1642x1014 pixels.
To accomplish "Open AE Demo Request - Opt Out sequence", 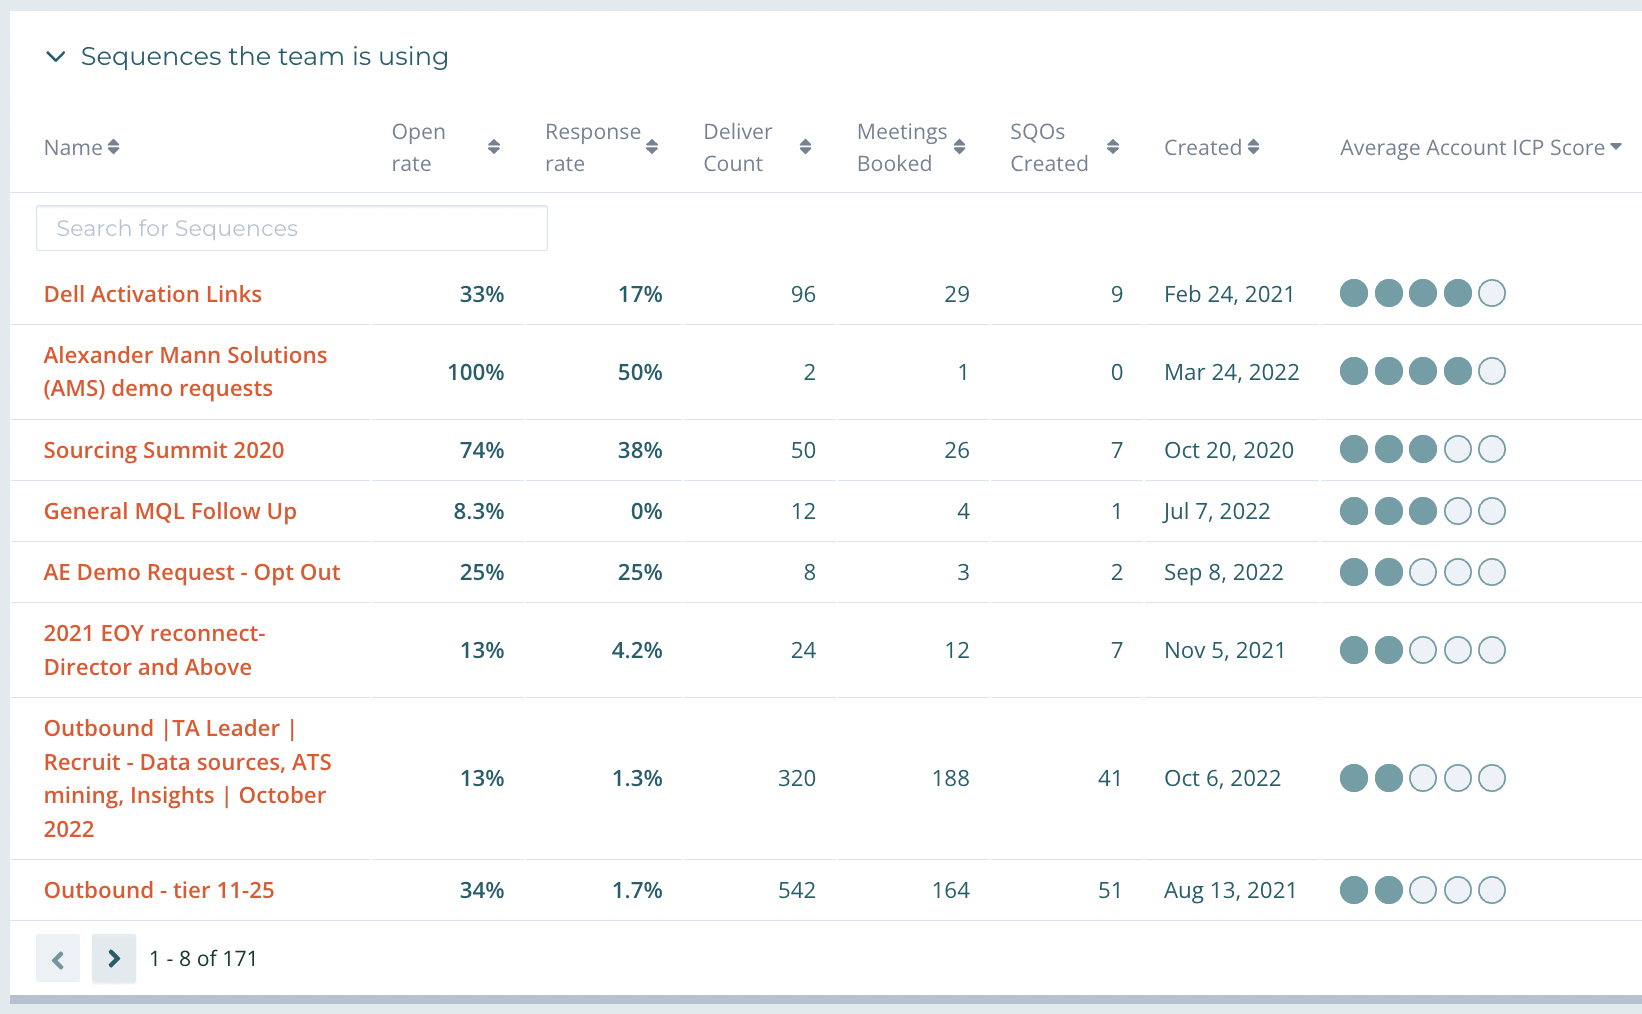I will tap(192, 572).
